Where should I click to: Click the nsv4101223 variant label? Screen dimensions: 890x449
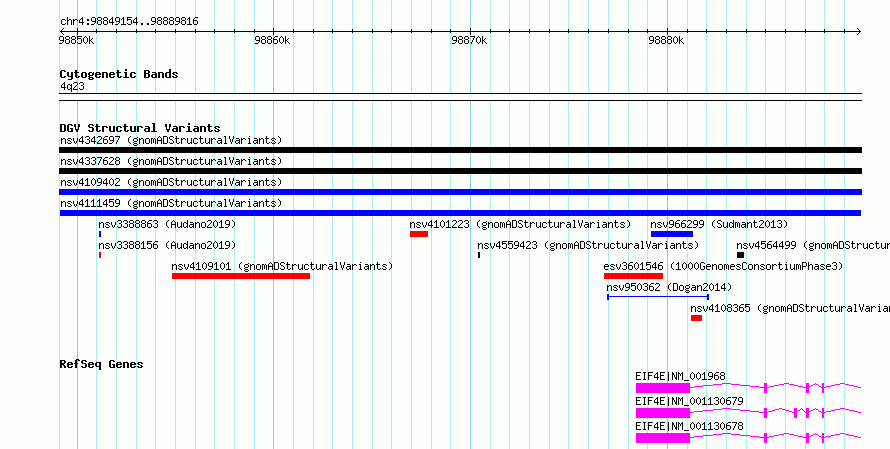click(x=520, y=224)
